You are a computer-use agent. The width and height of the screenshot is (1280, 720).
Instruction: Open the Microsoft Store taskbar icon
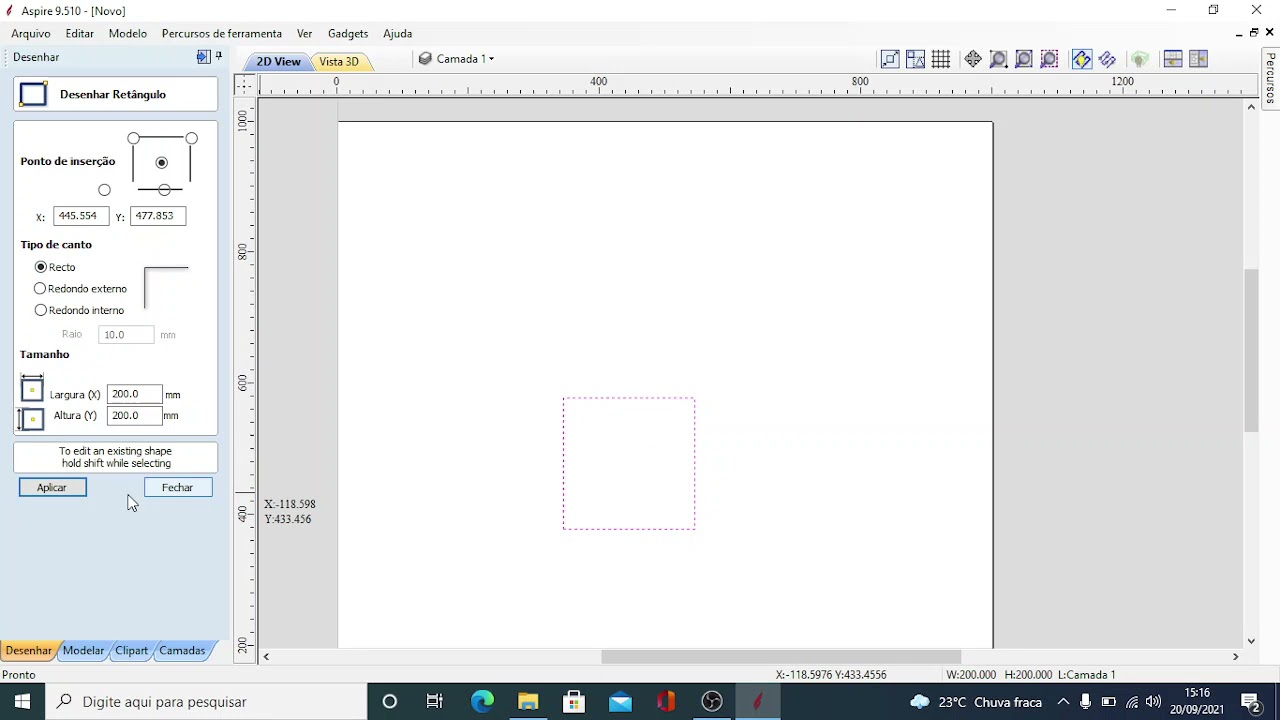coord(574,701)
